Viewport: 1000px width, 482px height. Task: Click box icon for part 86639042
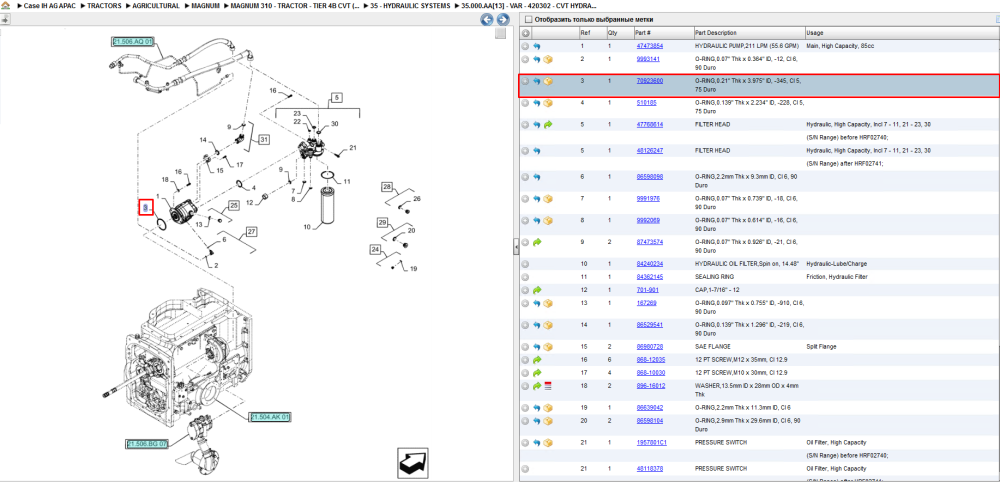pyautogui.click(x=548, y=408)
